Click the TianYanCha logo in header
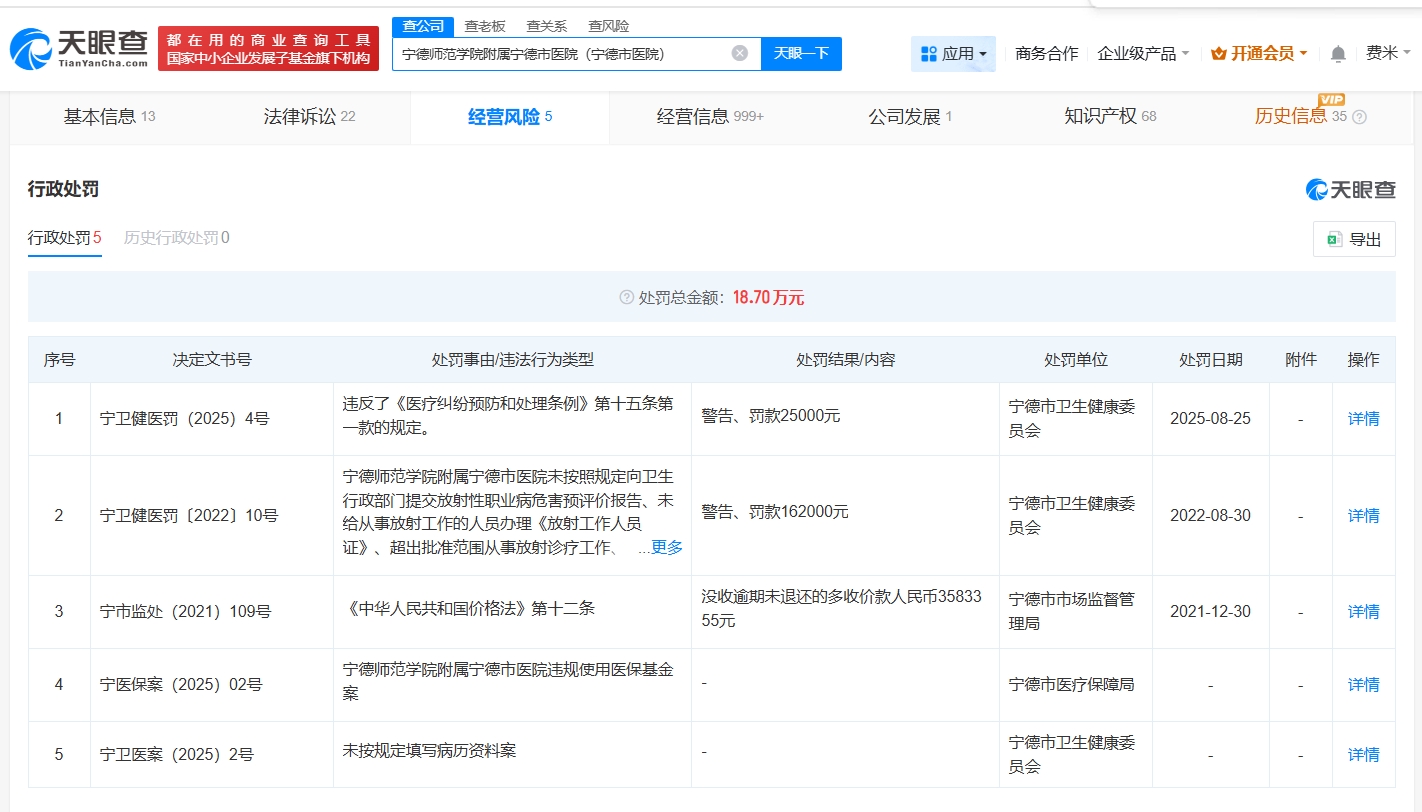 pos(78,48)
